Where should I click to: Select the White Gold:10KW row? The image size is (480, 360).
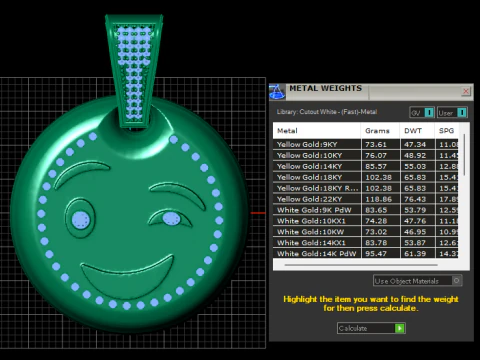coord(366,232)
